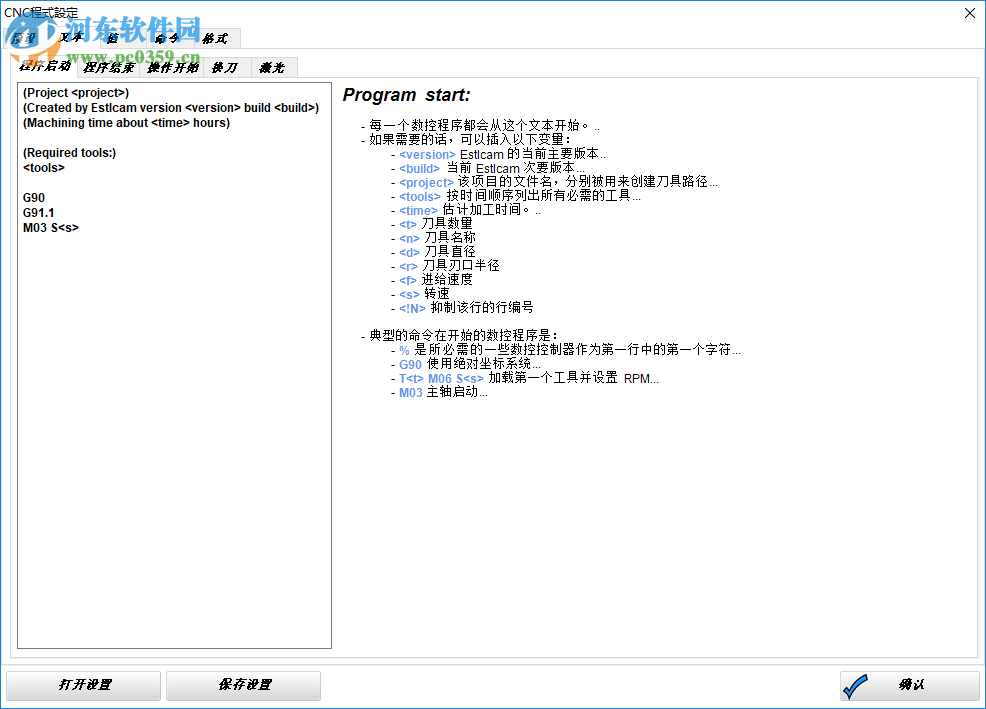The width and height of the screenshot is (986, 709).
Task: Click the % command in help text
Action: (x=404, y=350)
